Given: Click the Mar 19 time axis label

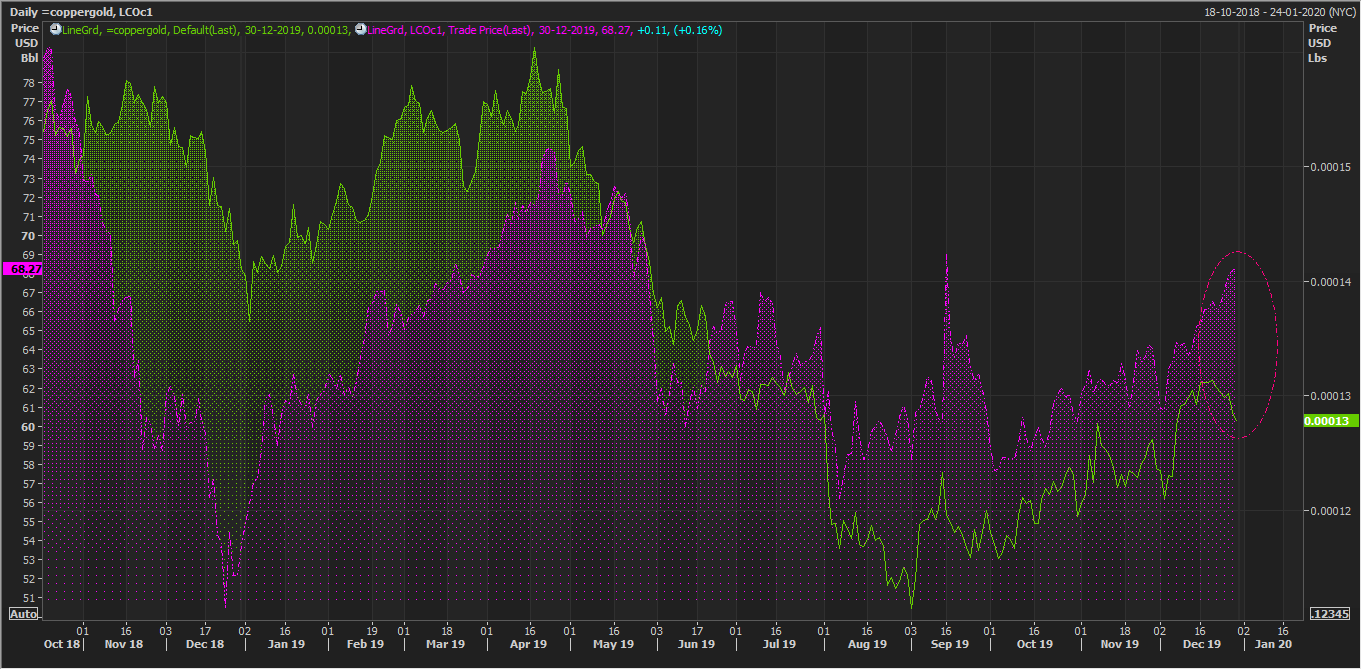Looking at the screenshot, I should tap(445, 644).
